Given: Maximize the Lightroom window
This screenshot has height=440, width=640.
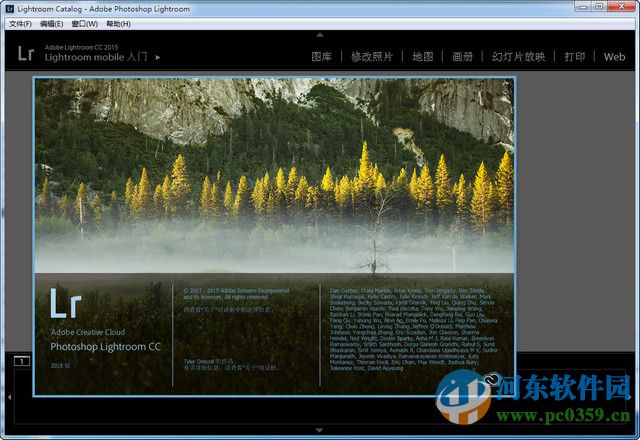Looking at the screenshot, I should (599, 6).
